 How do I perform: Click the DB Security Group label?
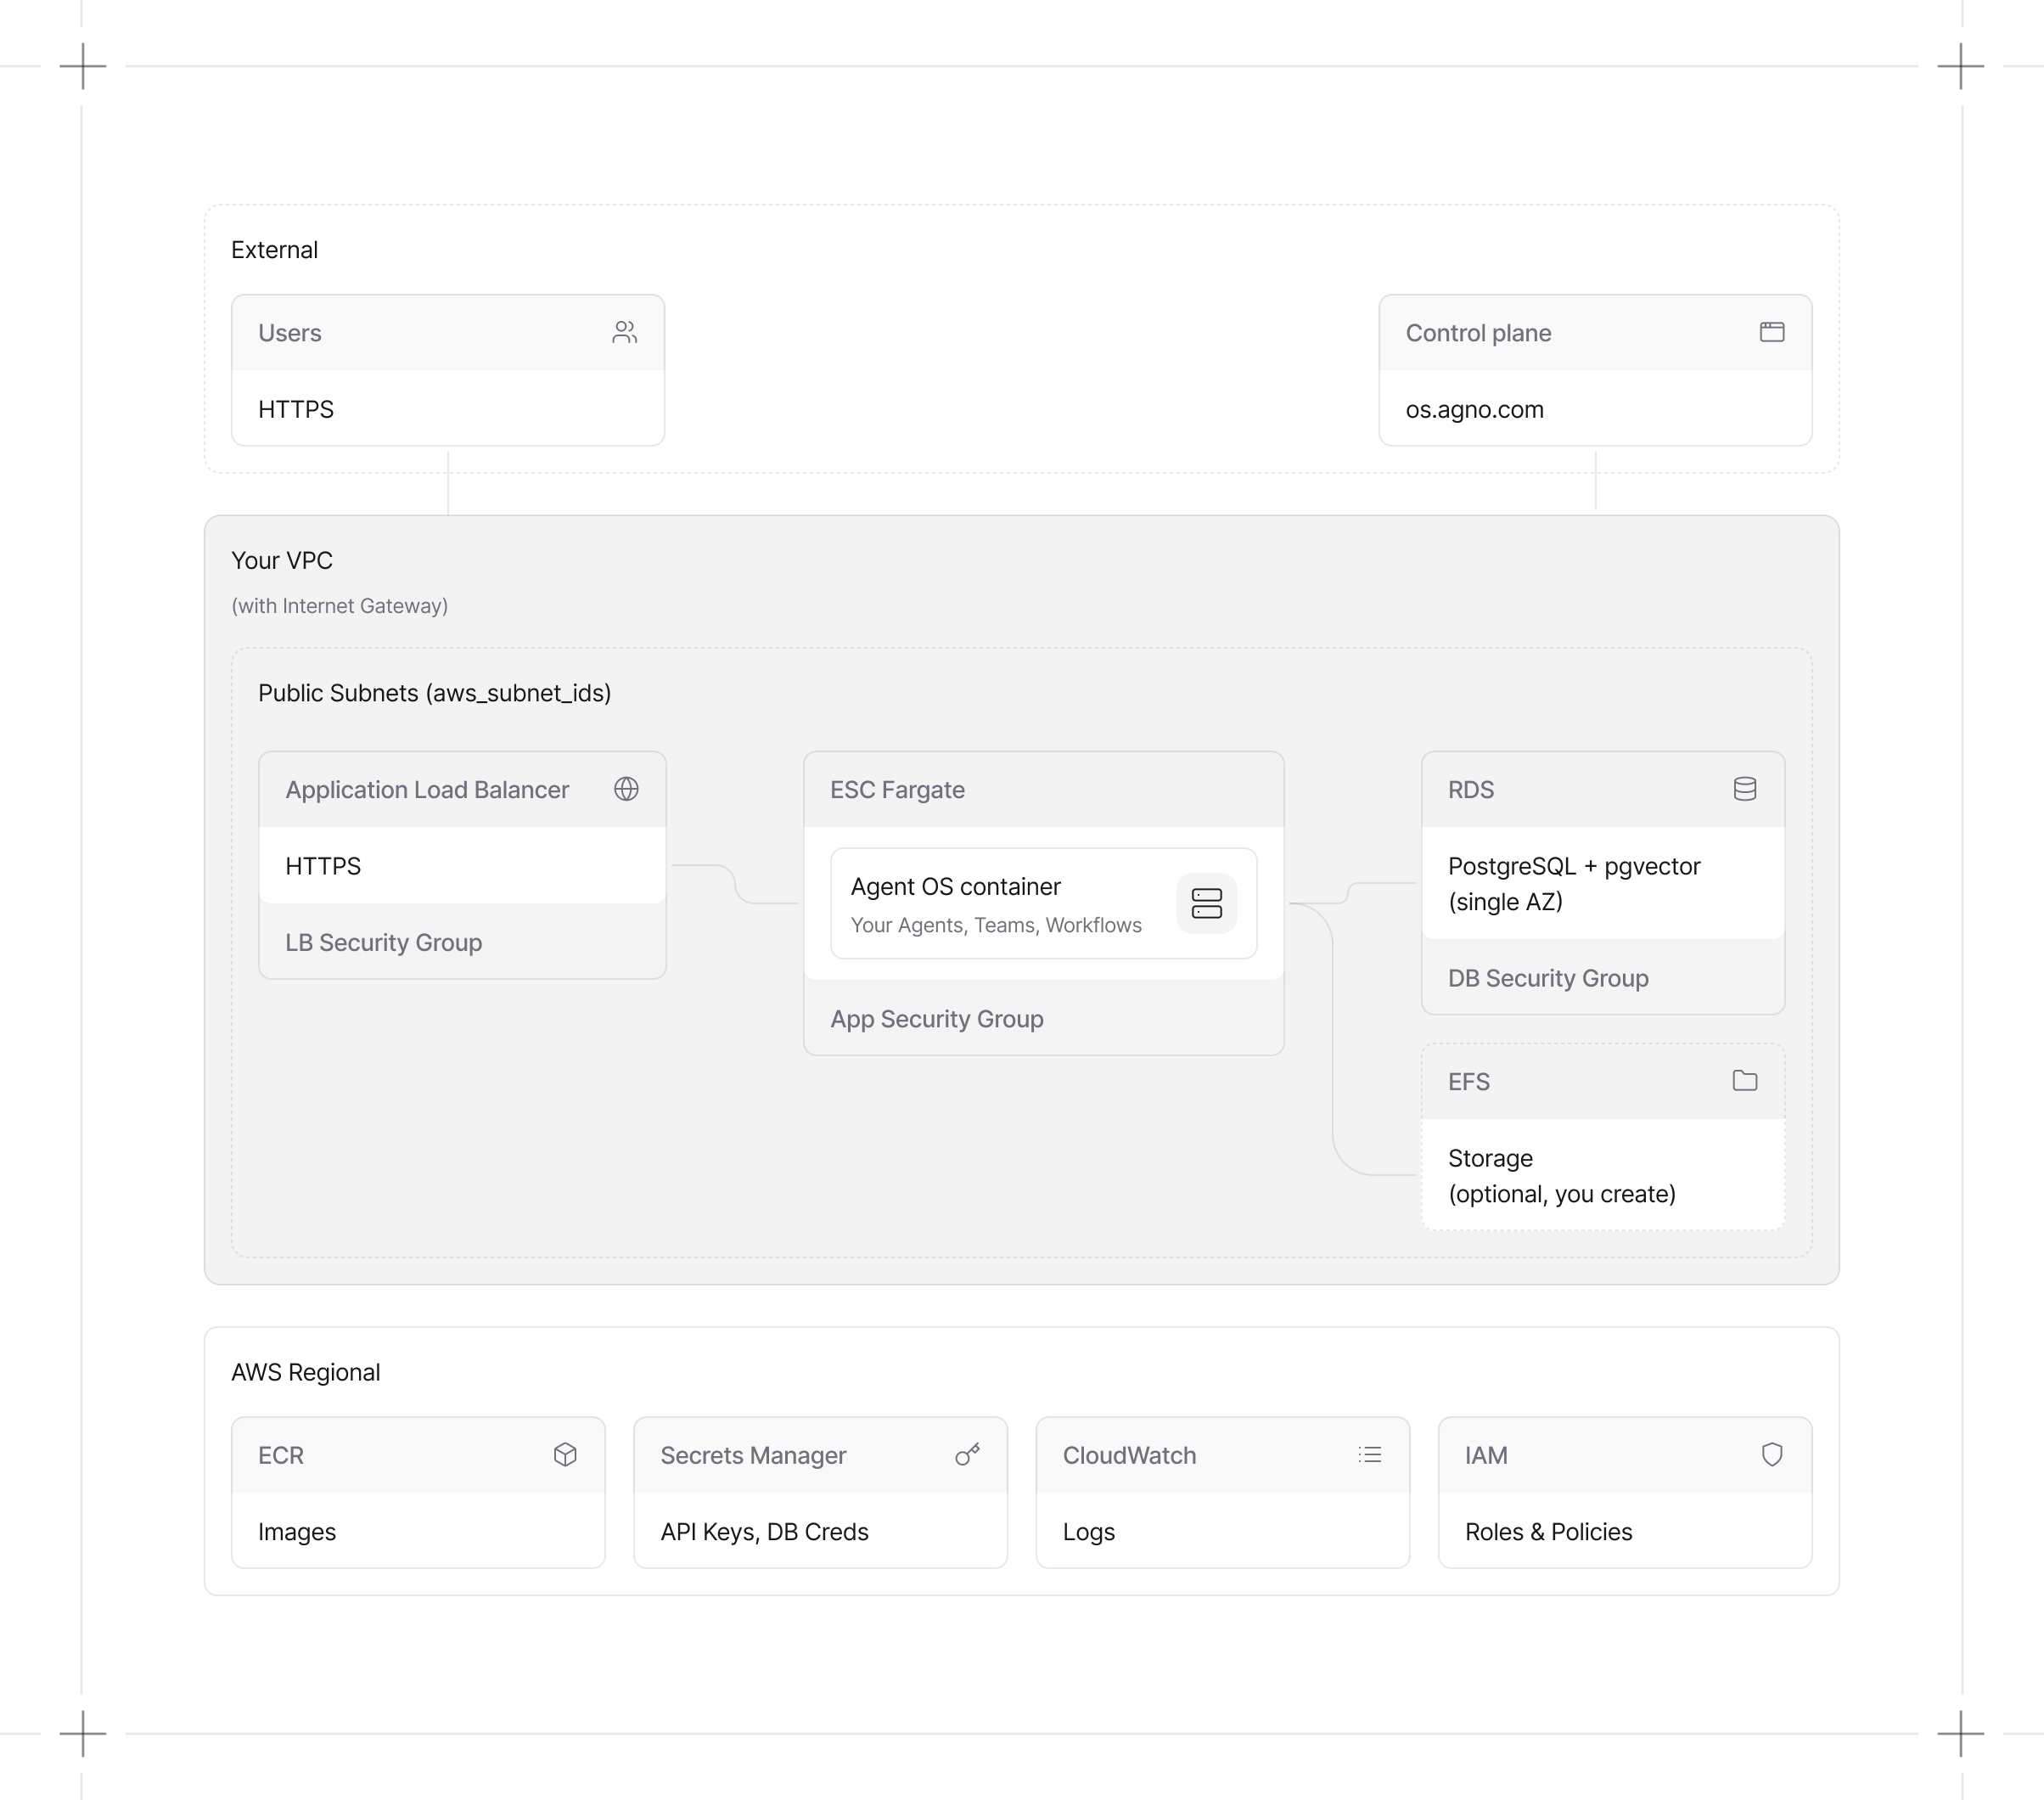[x=1548, y=977]
